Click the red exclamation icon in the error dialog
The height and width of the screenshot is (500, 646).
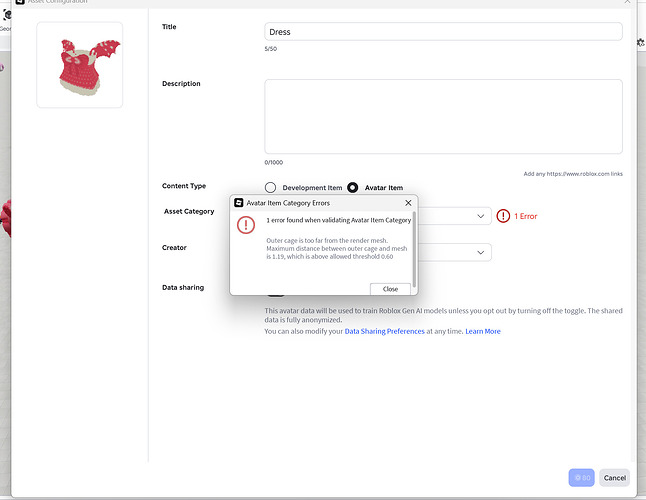click(x=246, y=225)
